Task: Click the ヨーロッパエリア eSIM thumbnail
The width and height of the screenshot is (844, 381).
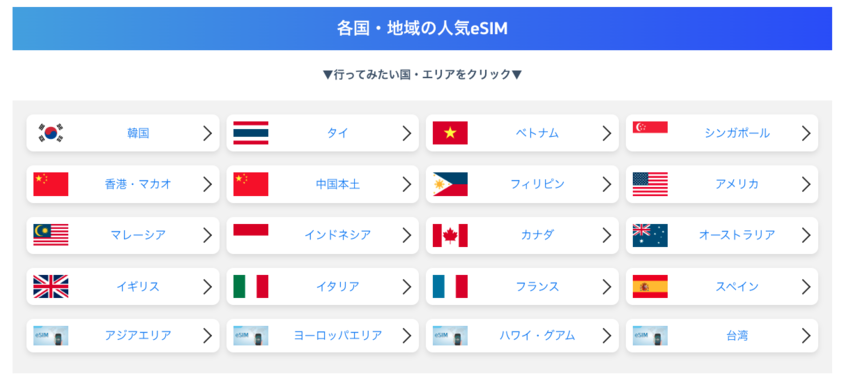Action: pos(250,336)
